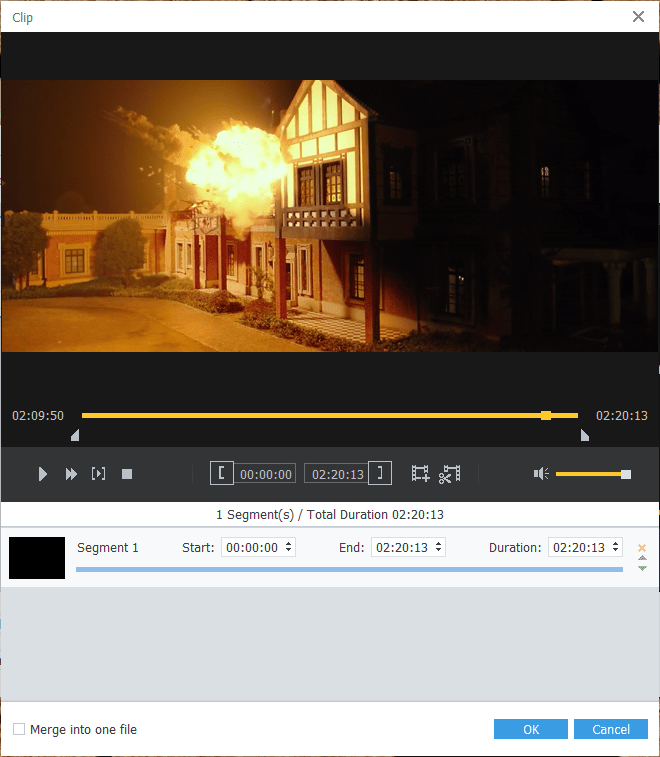
Task: Select the right trim marker
Action: point(585,435)
